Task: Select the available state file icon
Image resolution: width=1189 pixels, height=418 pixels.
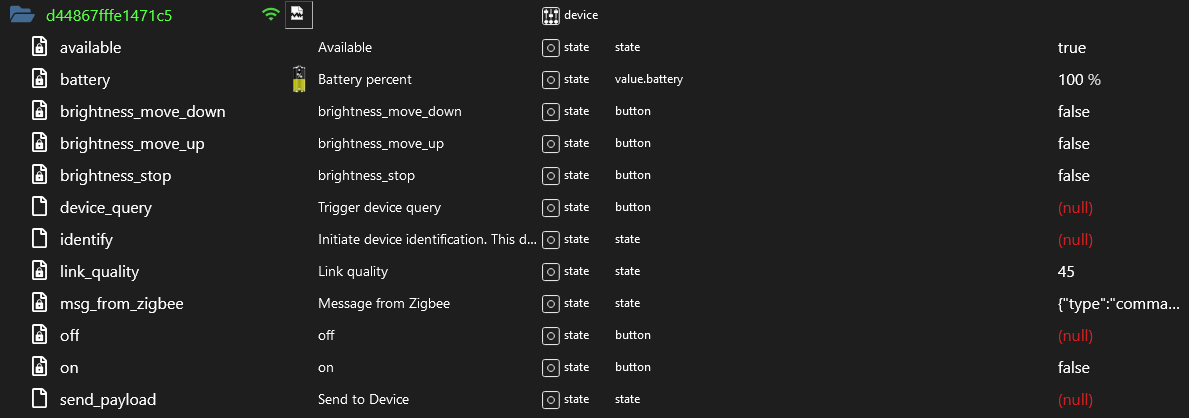Action: 39,47
